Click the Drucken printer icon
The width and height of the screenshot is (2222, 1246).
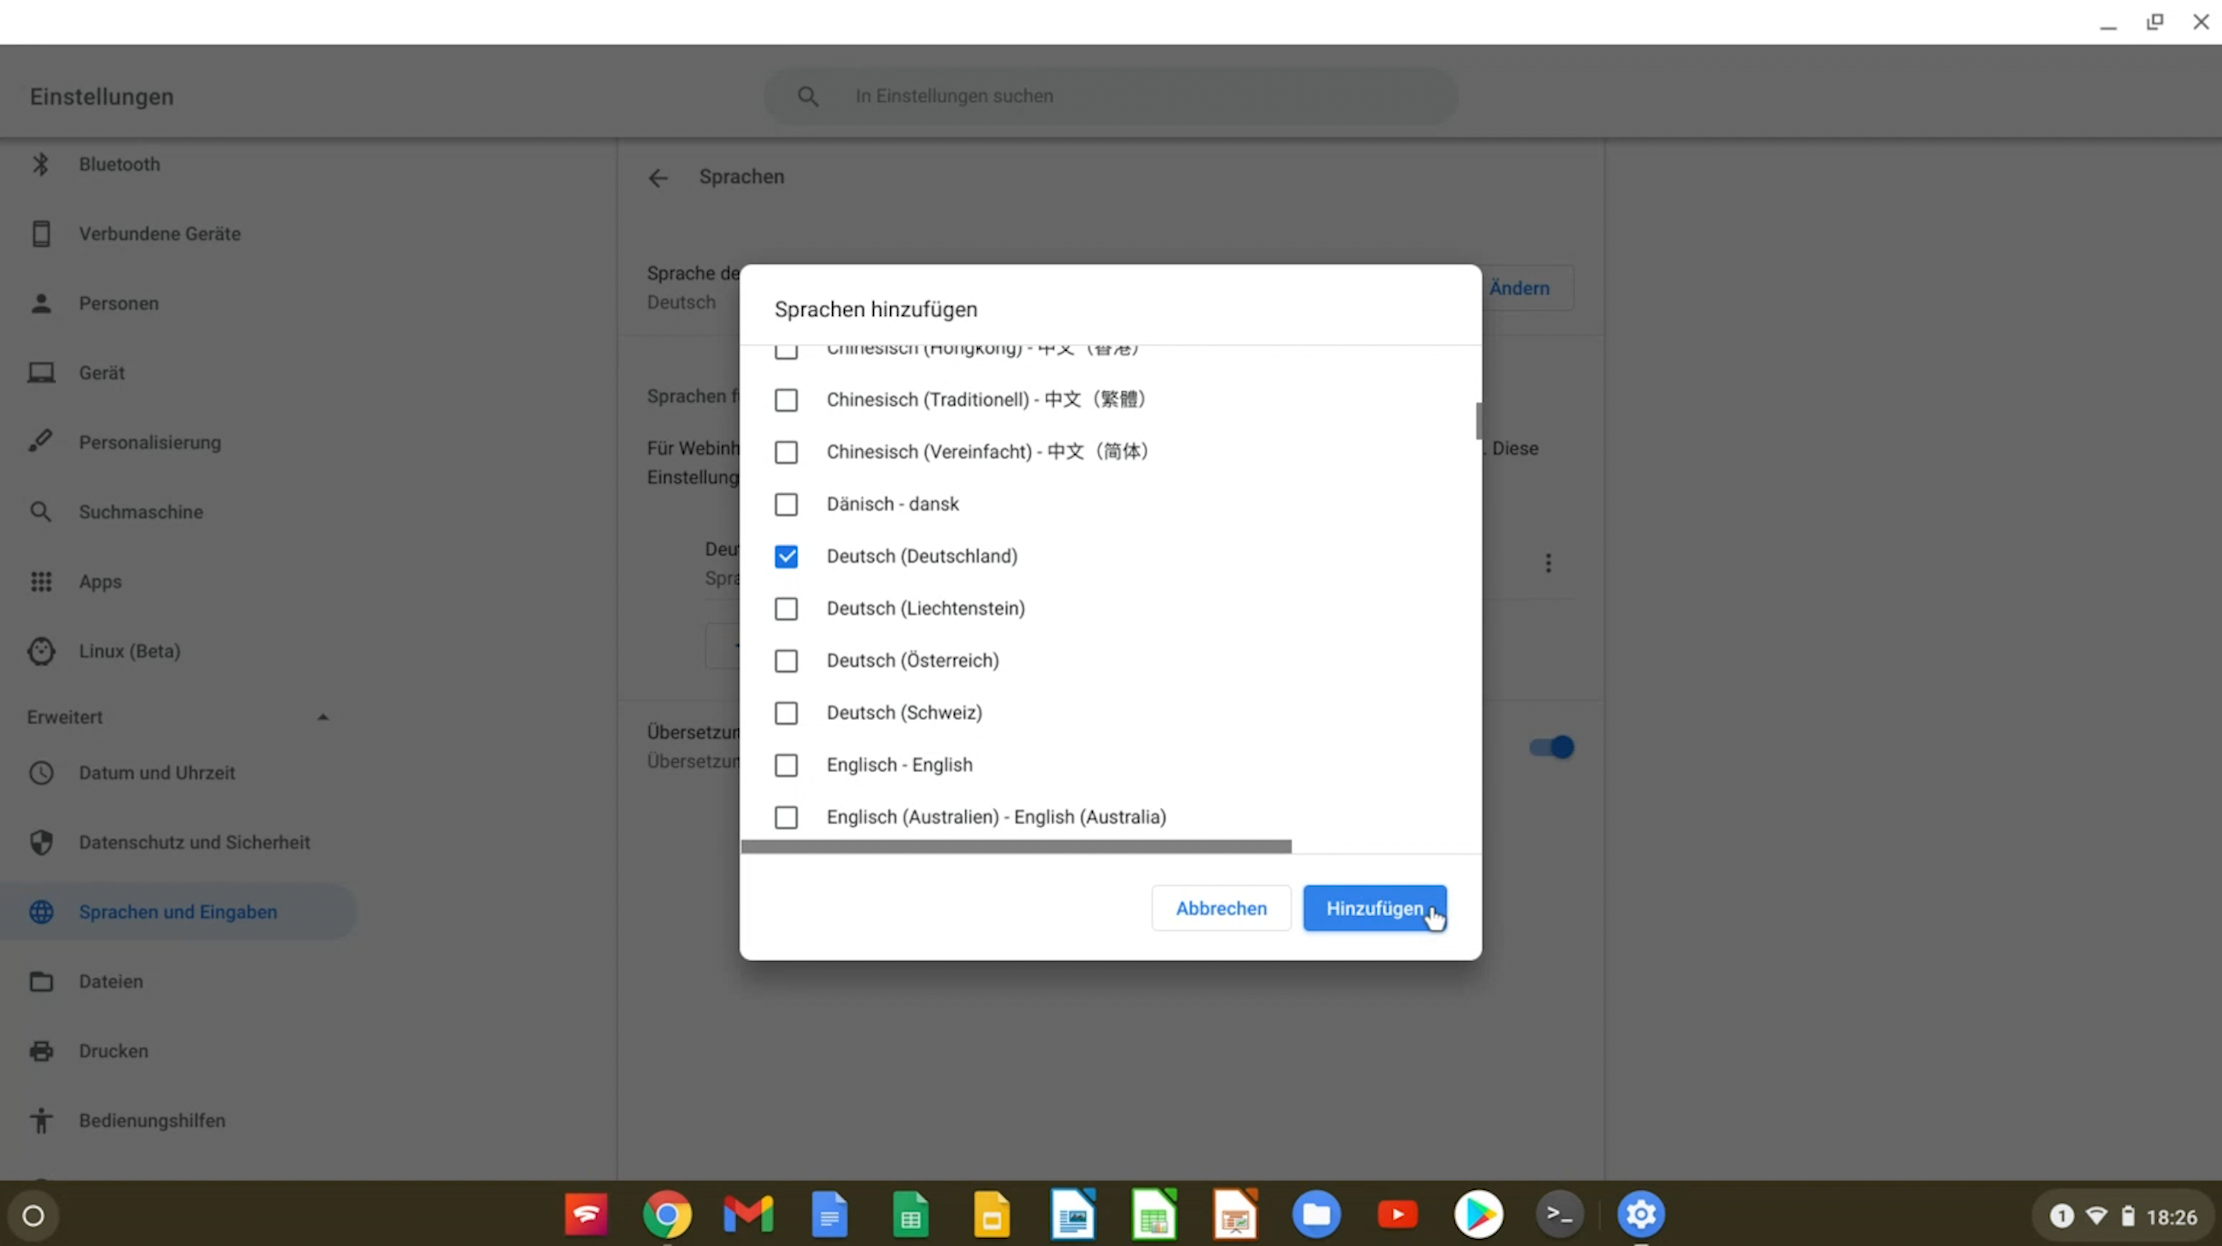coord(41,1051)
